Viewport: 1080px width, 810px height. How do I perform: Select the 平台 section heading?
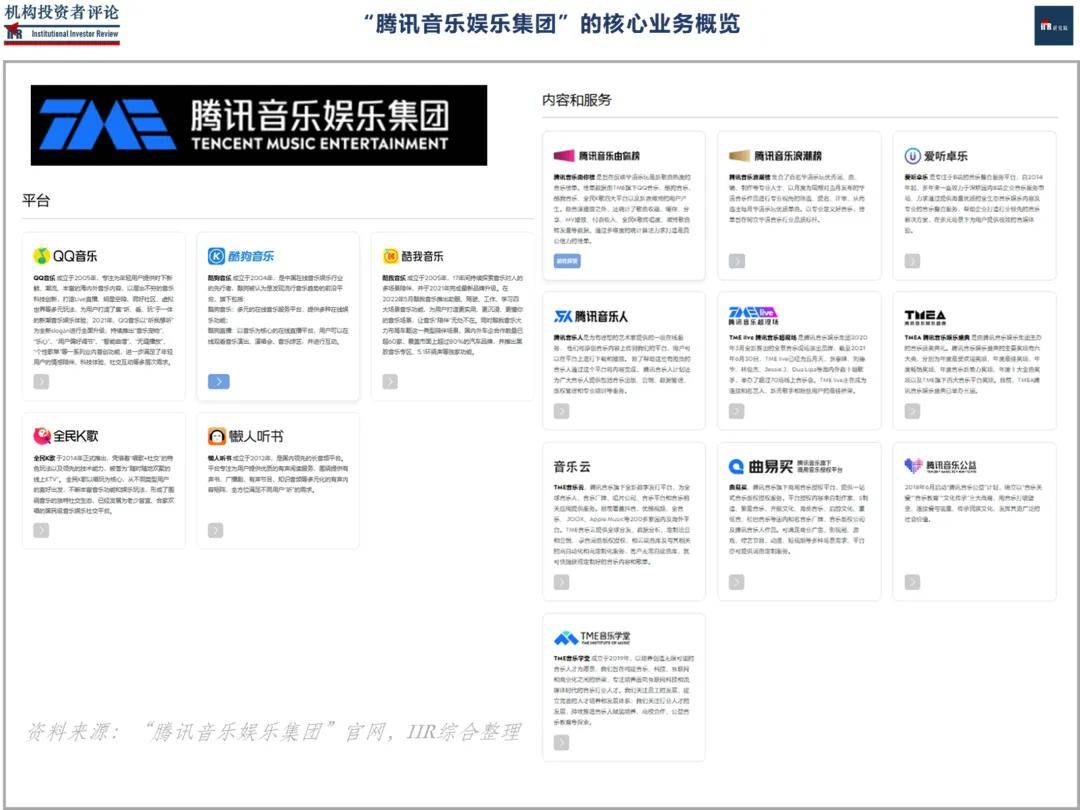[x=37, y=200]
